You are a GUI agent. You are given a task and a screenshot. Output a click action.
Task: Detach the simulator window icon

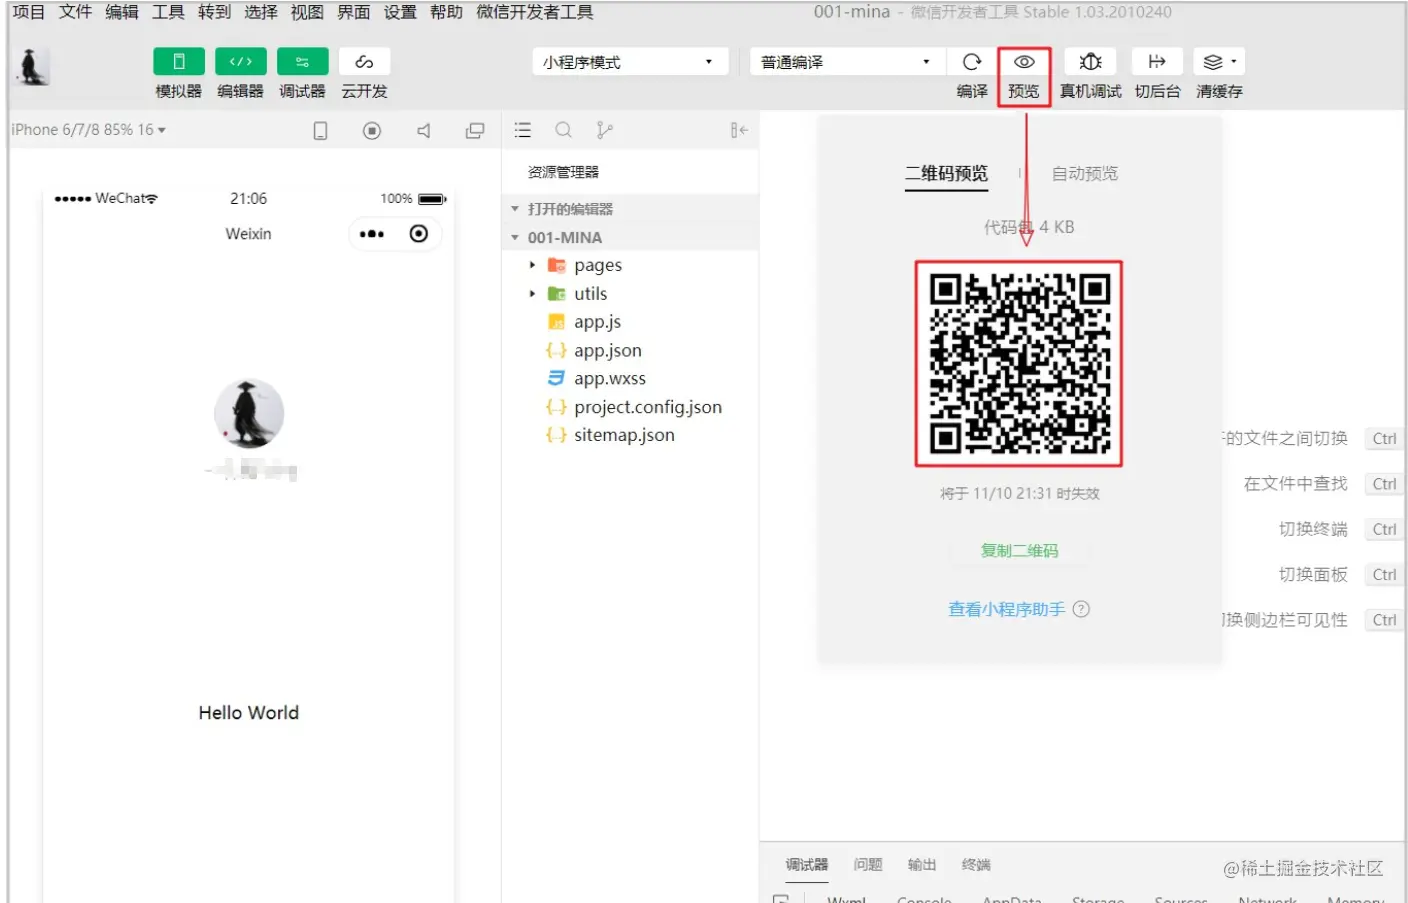[x=475, y=131]
